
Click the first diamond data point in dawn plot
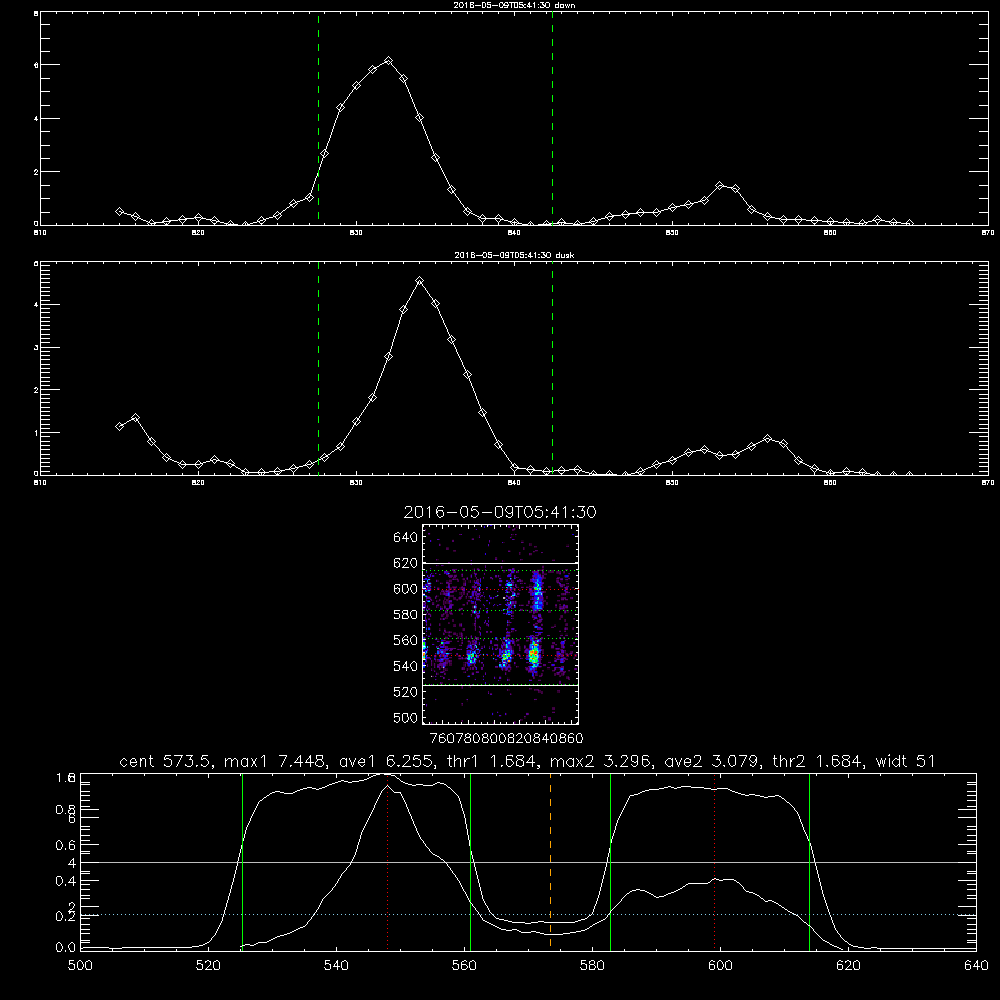coord(119,211)
